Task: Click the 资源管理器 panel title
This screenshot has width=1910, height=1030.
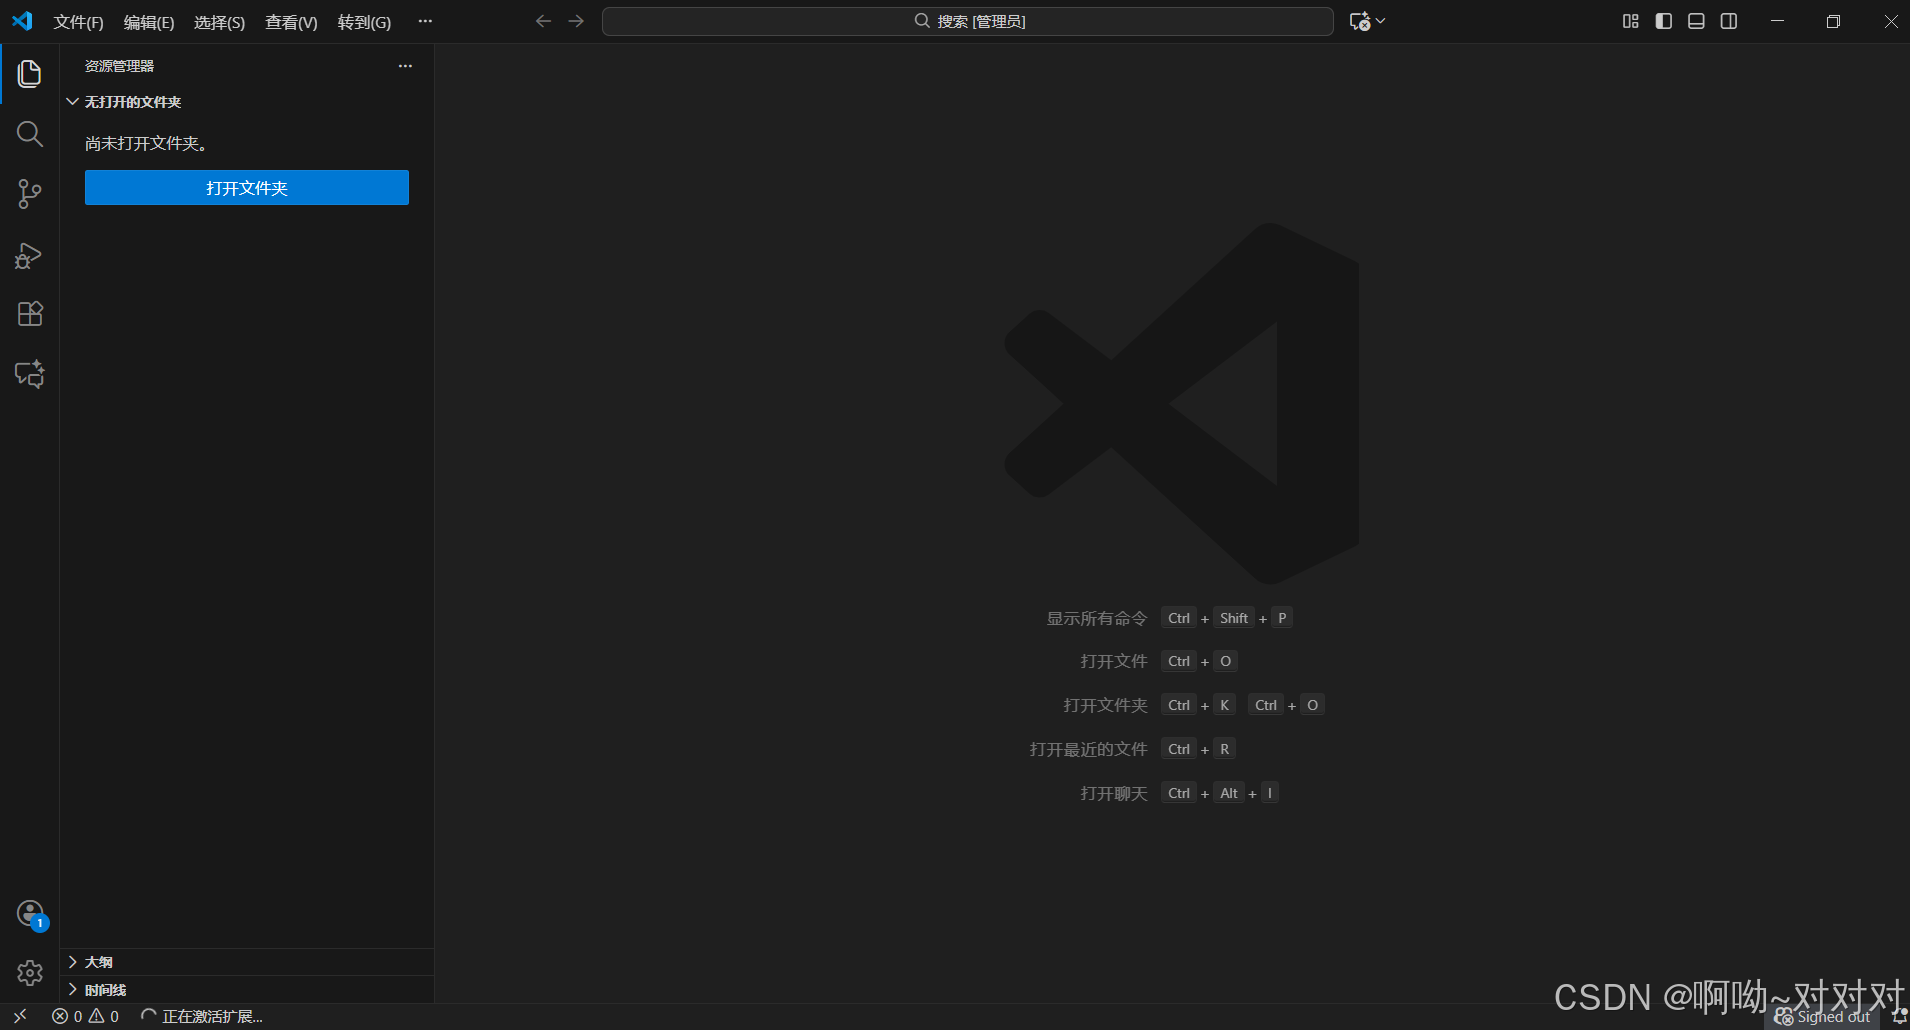Action: pos(119,66)
